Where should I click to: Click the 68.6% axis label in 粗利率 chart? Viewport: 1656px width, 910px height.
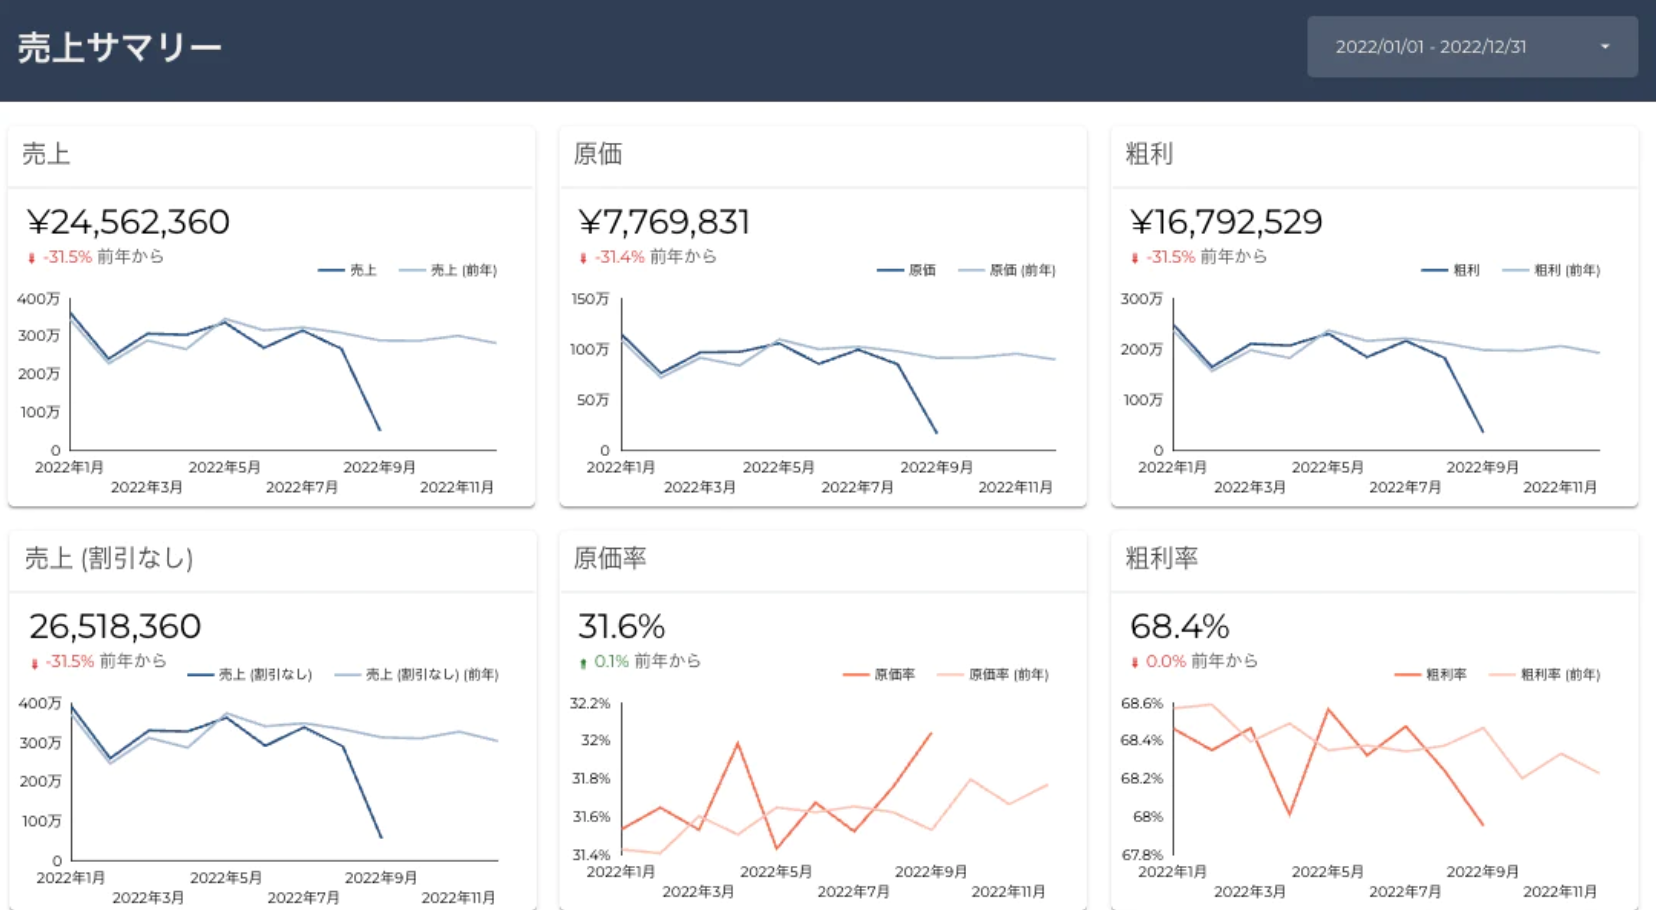point(1142,703)
